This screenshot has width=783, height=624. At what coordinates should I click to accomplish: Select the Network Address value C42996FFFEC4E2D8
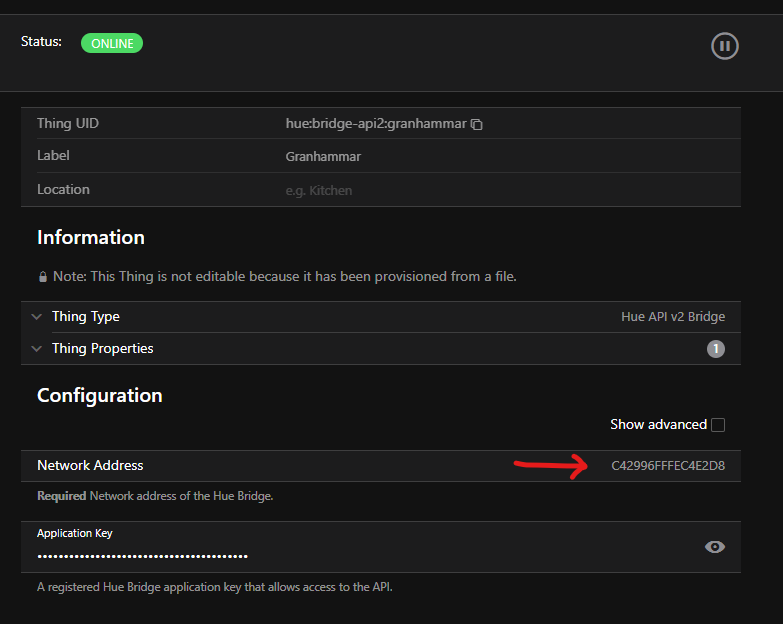click(x=668, y=466)
